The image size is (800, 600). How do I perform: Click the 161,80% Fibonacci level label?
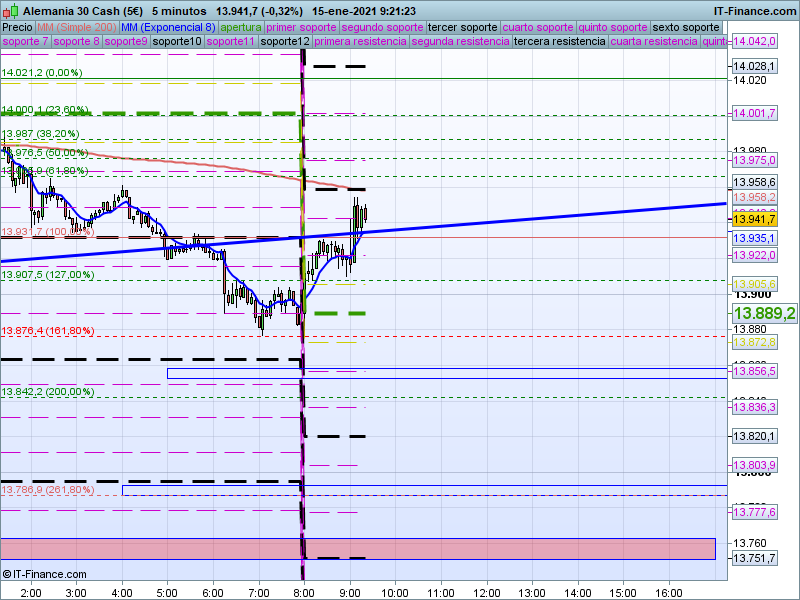click(x=48, y=331)
